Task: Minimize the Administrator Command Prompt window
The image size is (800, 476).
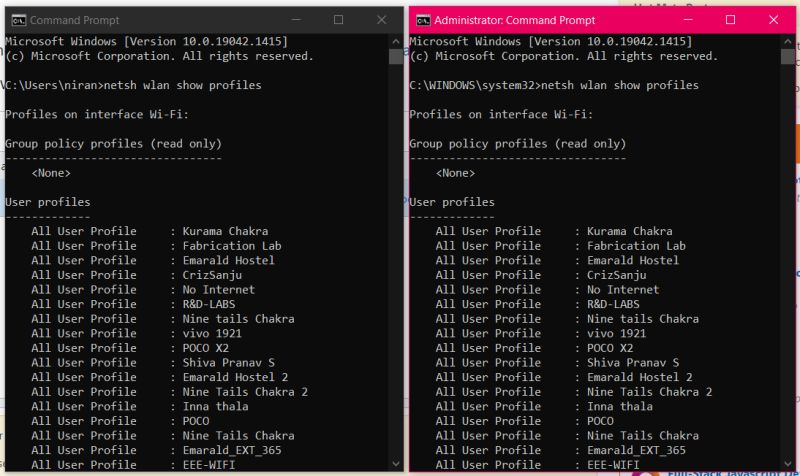Action: 688,20
